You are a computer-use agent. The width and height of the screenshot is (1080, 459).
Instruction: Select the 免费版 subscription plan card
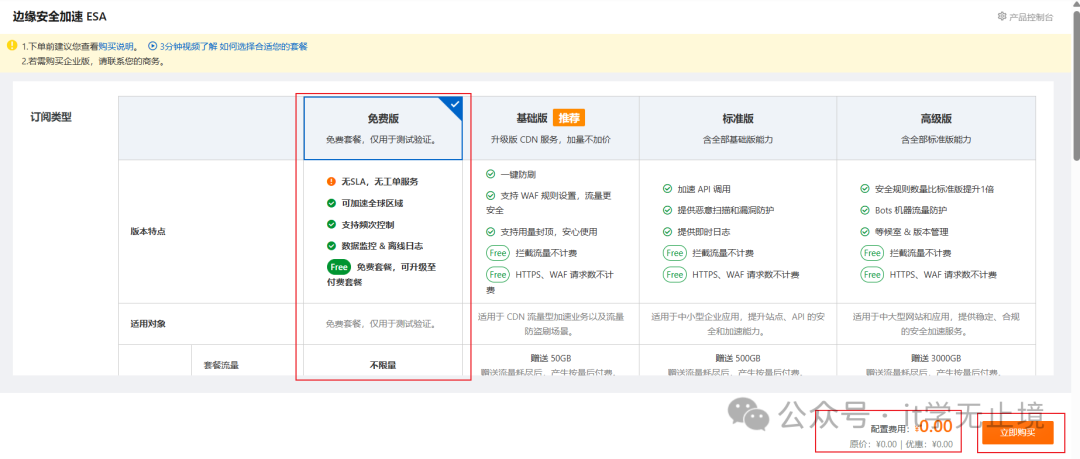pos(383,128)
